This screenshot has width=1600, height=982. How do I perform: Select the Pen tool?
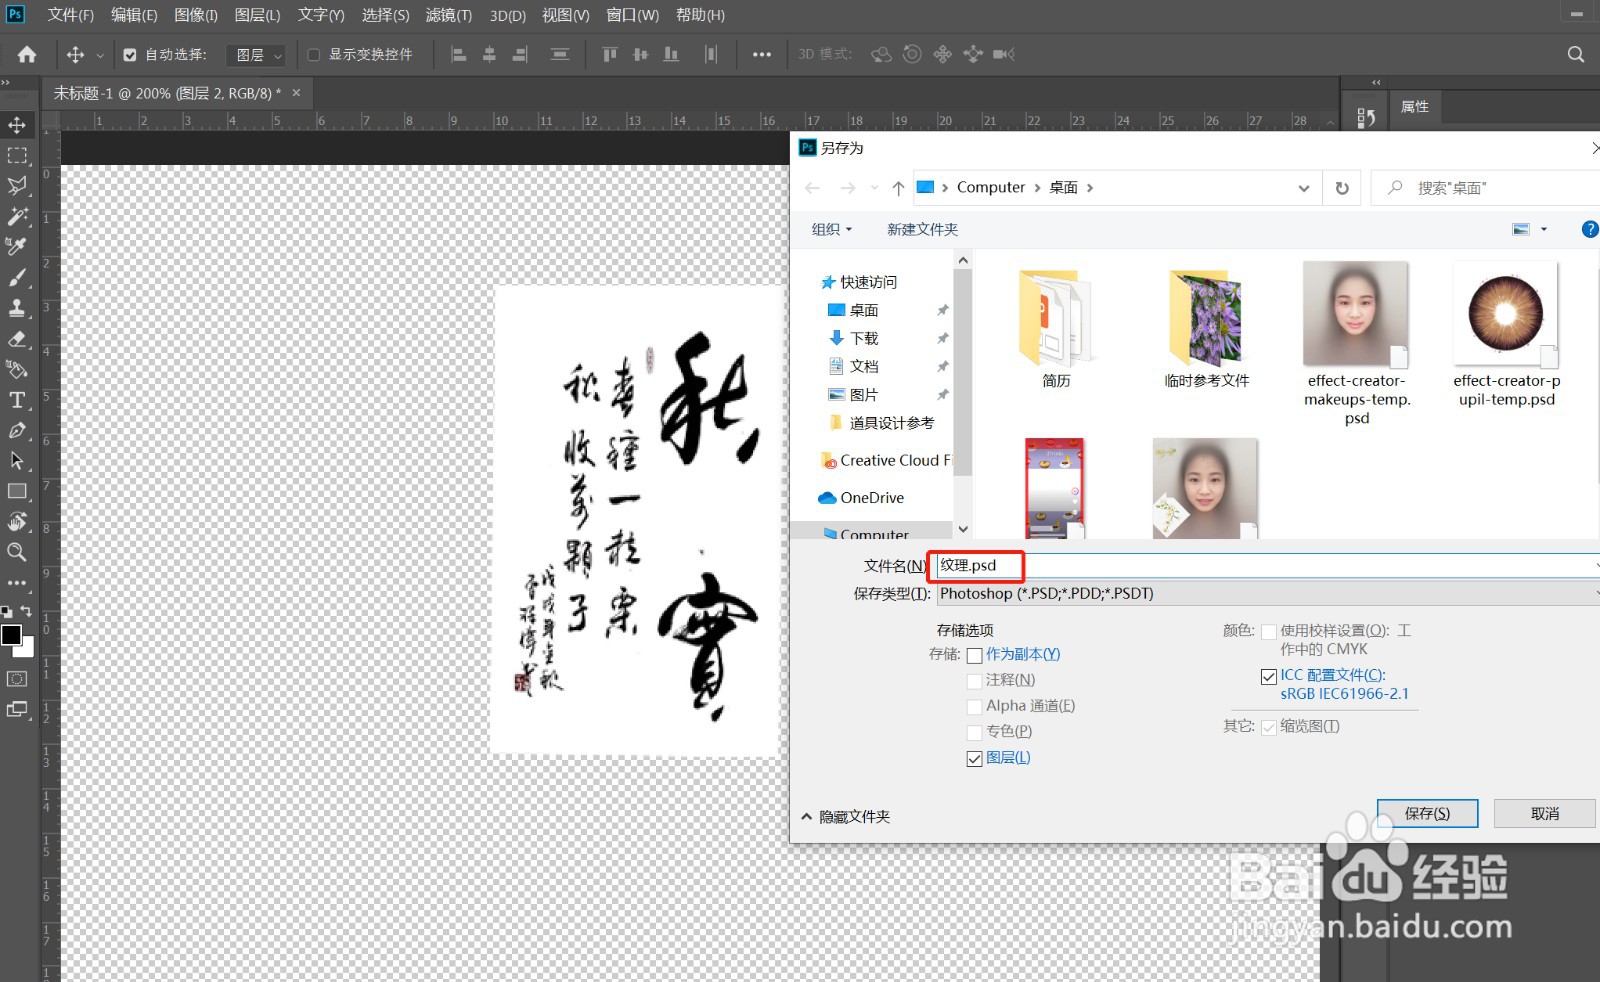17,430
